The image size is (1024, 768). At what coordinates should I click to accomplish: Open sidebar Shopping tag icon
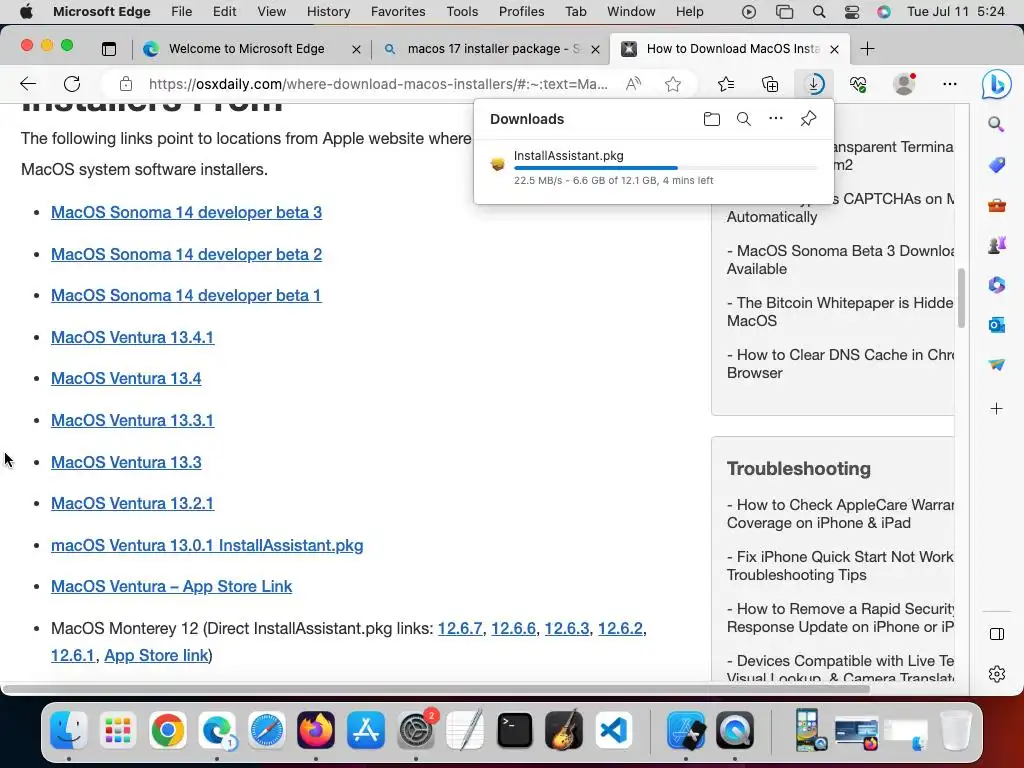(997, 165)
